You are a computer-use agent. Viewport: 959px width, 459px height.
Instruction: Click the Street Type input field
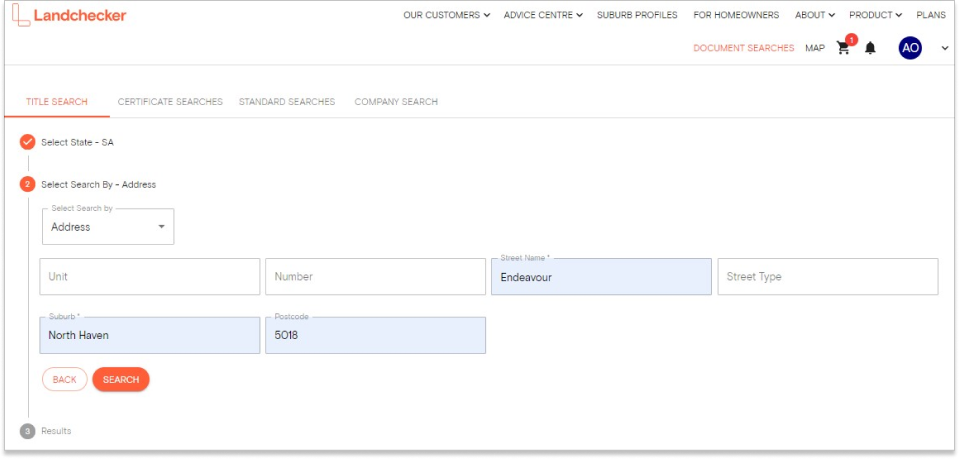tap(828, 277)
